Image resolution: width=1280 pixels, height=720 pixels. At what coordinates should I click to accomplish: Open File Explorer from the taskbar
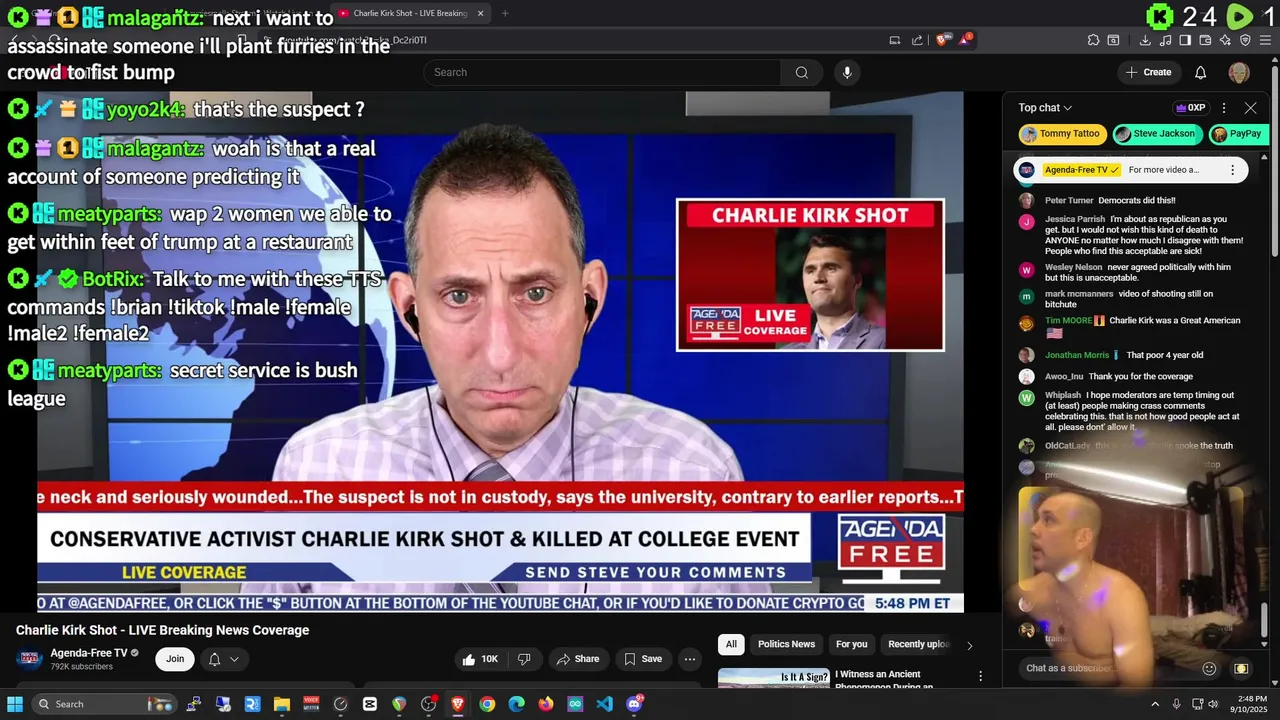pyautogui.click(x=282, y=704)
